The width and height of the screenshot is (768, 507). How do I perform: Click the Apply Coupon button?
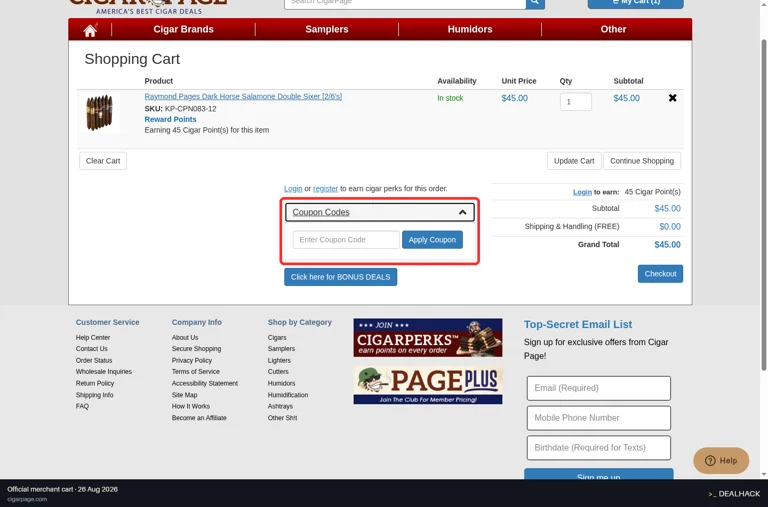coord(432,240)
